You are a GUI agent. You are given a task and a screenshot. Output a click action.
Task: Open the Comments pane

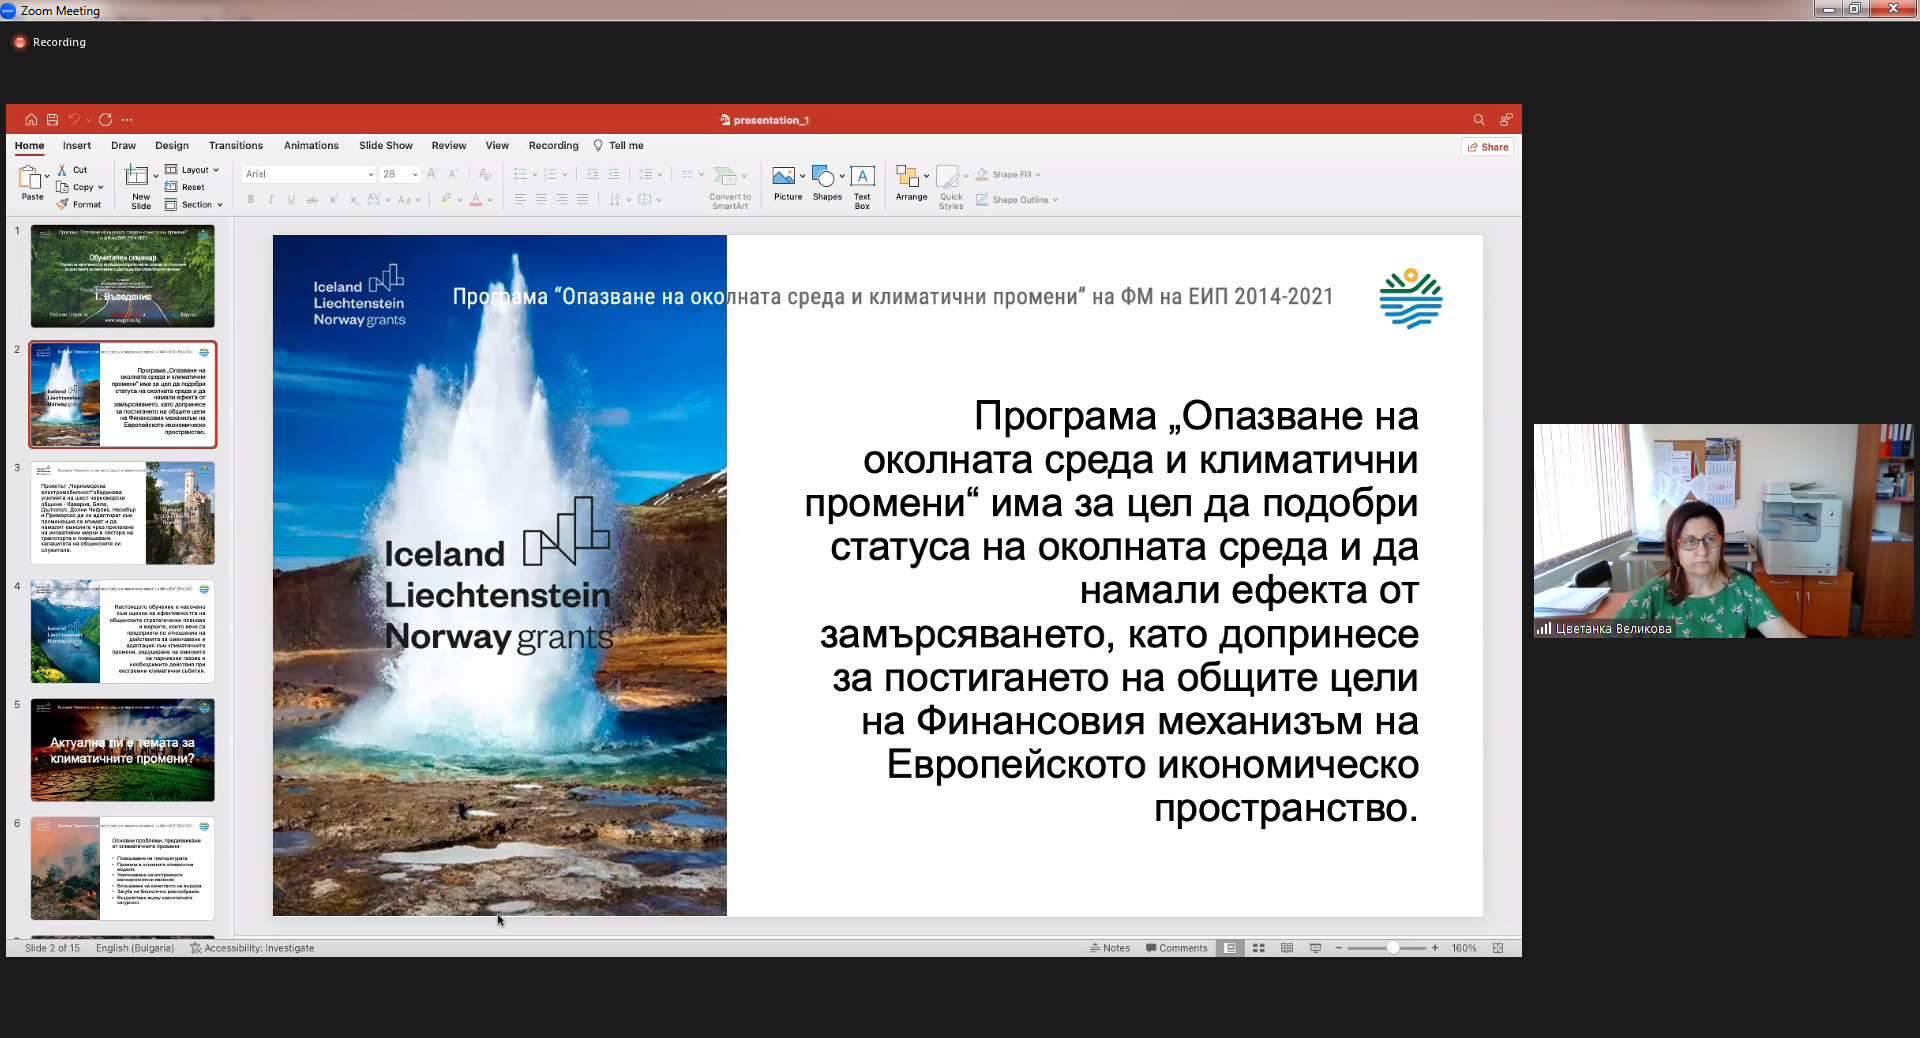click(1177, 948)
